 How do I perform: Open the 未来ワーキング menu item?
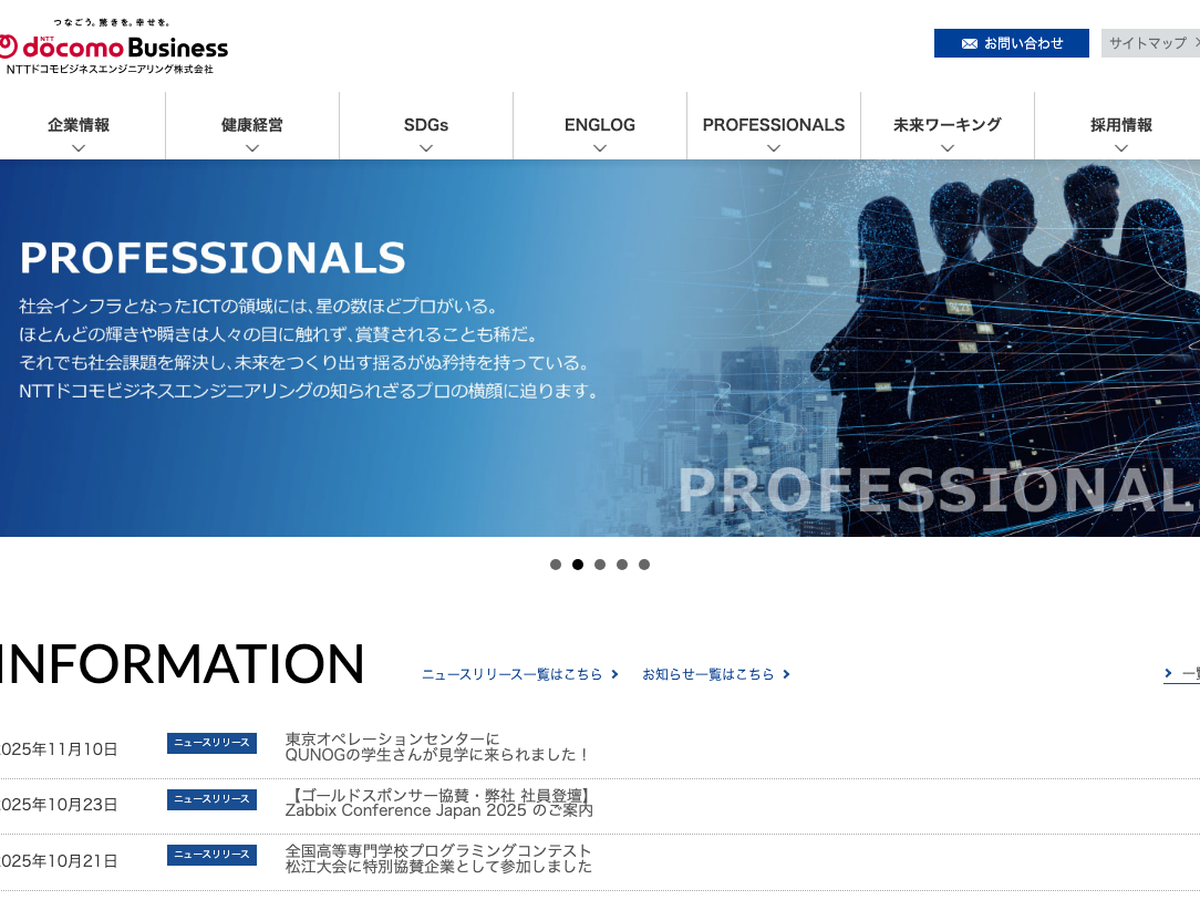(947, 125)
